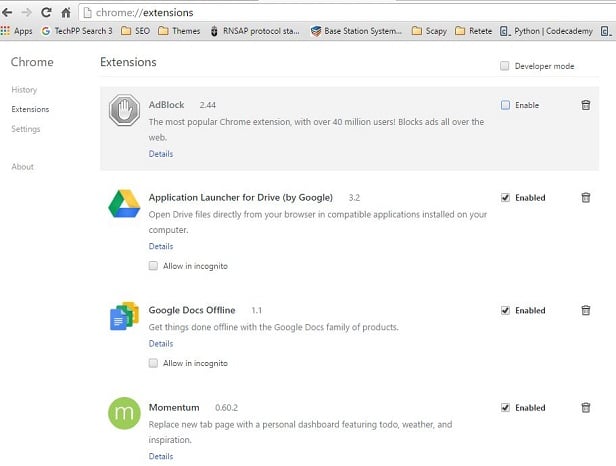616x466 pixels.
Task: Open the Scapy bookmarks folder
Action: [x=429, y=31]
